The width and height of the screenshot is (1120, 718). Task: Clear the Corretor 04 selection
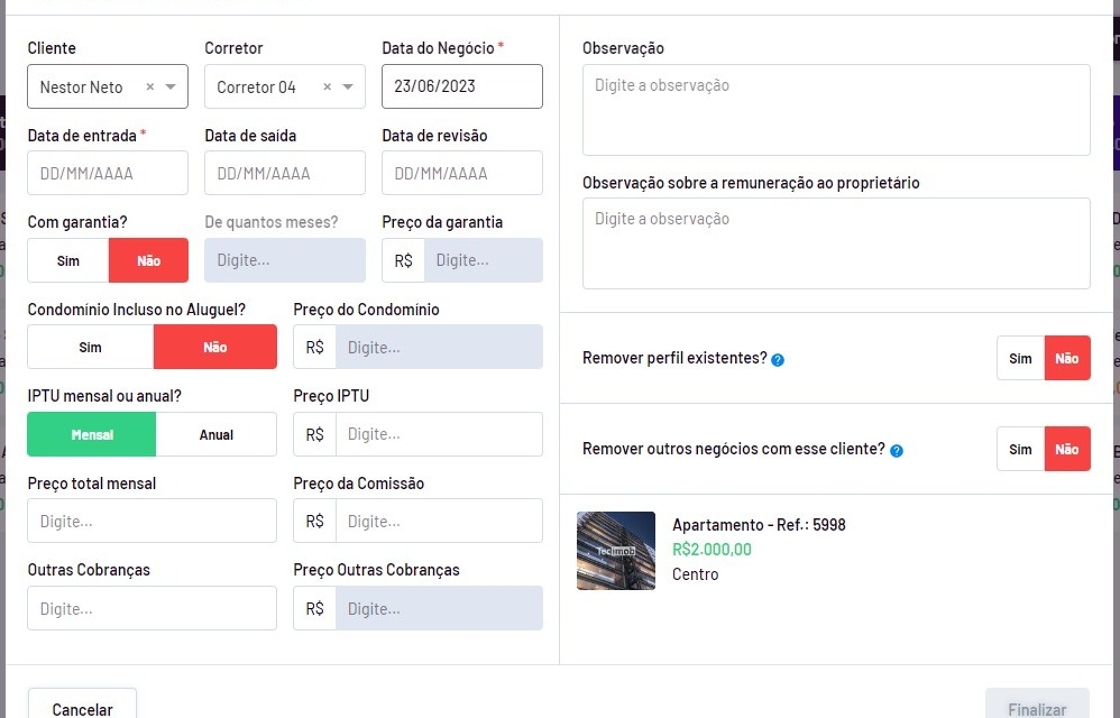click(x=327, y=87)
